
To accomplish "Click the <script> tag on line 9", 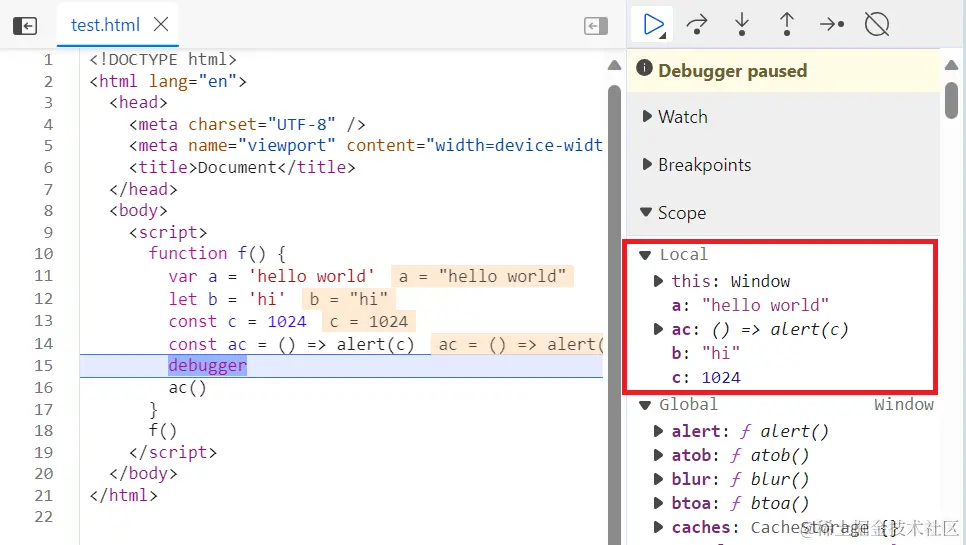I will click(168, 232).
